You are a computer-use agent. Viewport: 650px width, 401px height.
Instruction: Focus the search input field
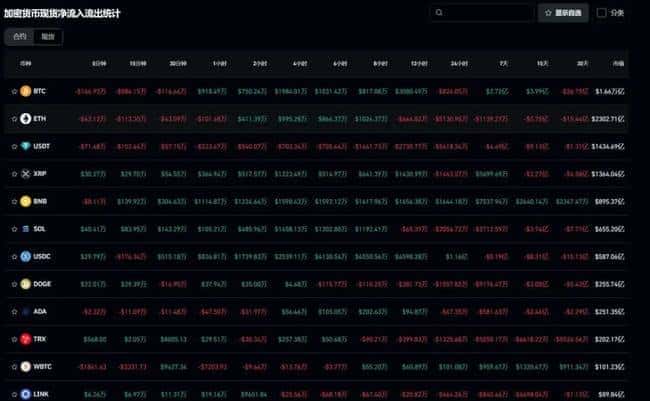(x=490, y=13)
